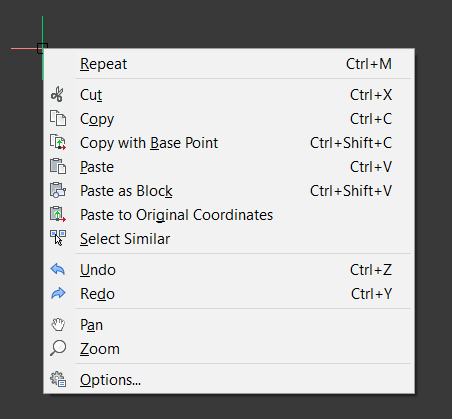452x419 pixels.
Task: Choose Repeat from the context menu
Action: click(229, 64)
